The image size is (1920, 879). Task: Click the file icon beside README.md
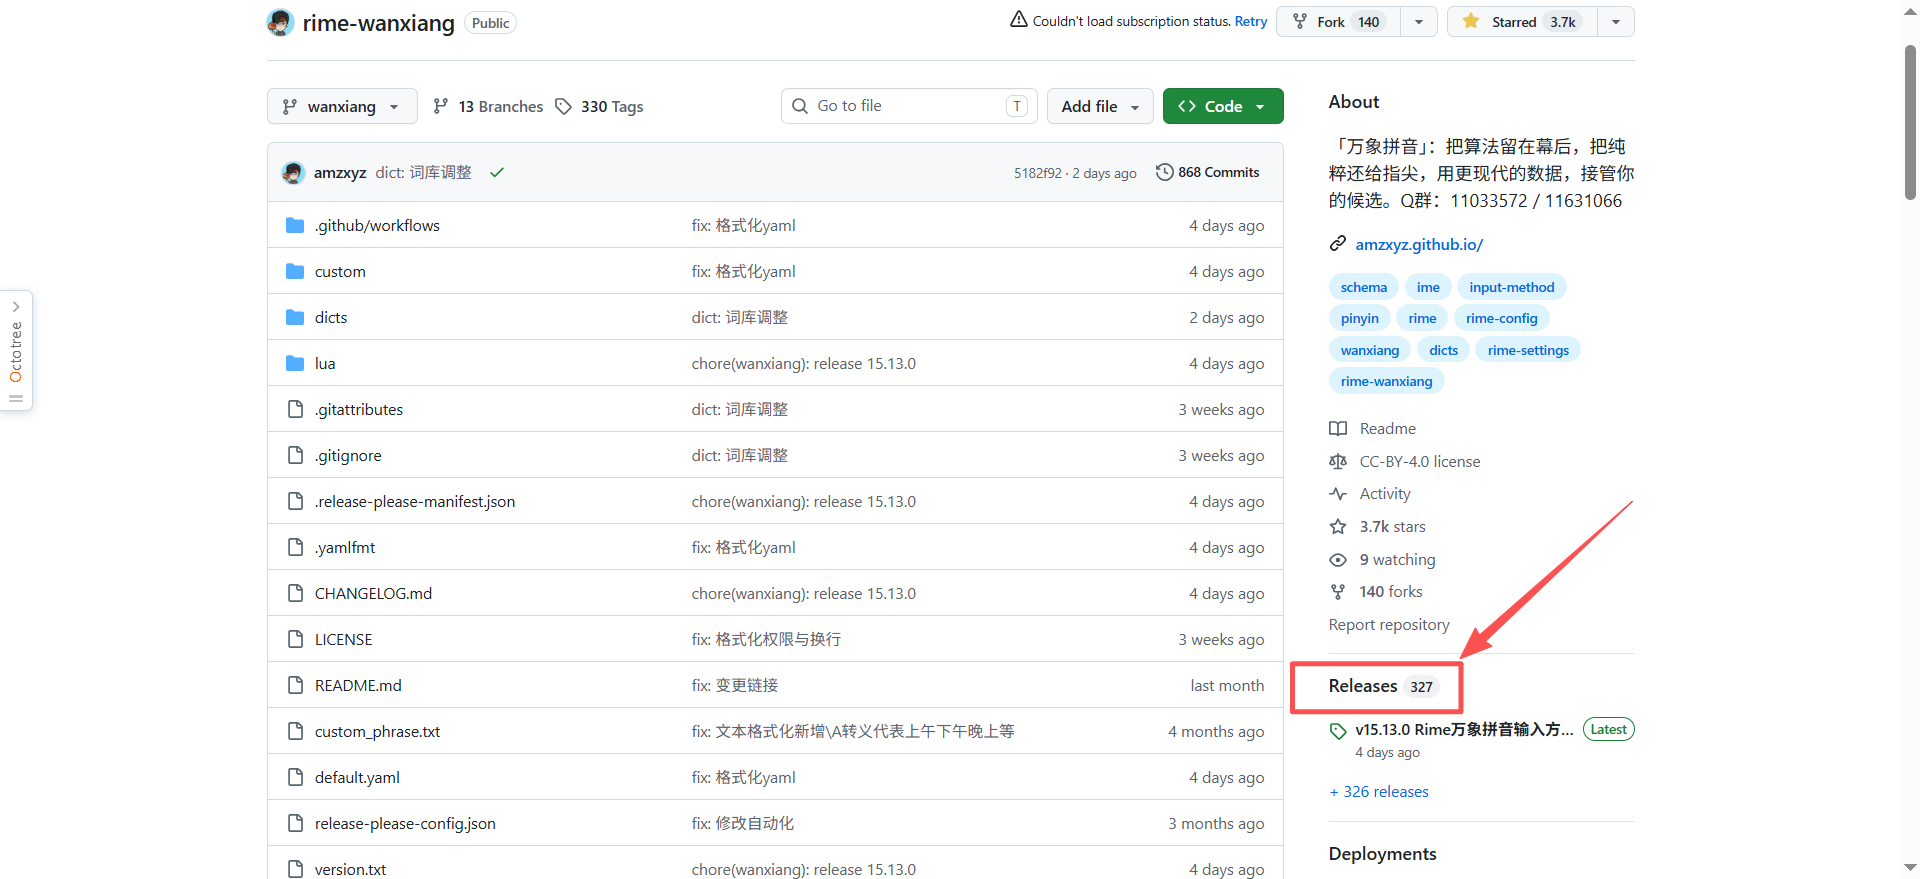coord(295,685)
